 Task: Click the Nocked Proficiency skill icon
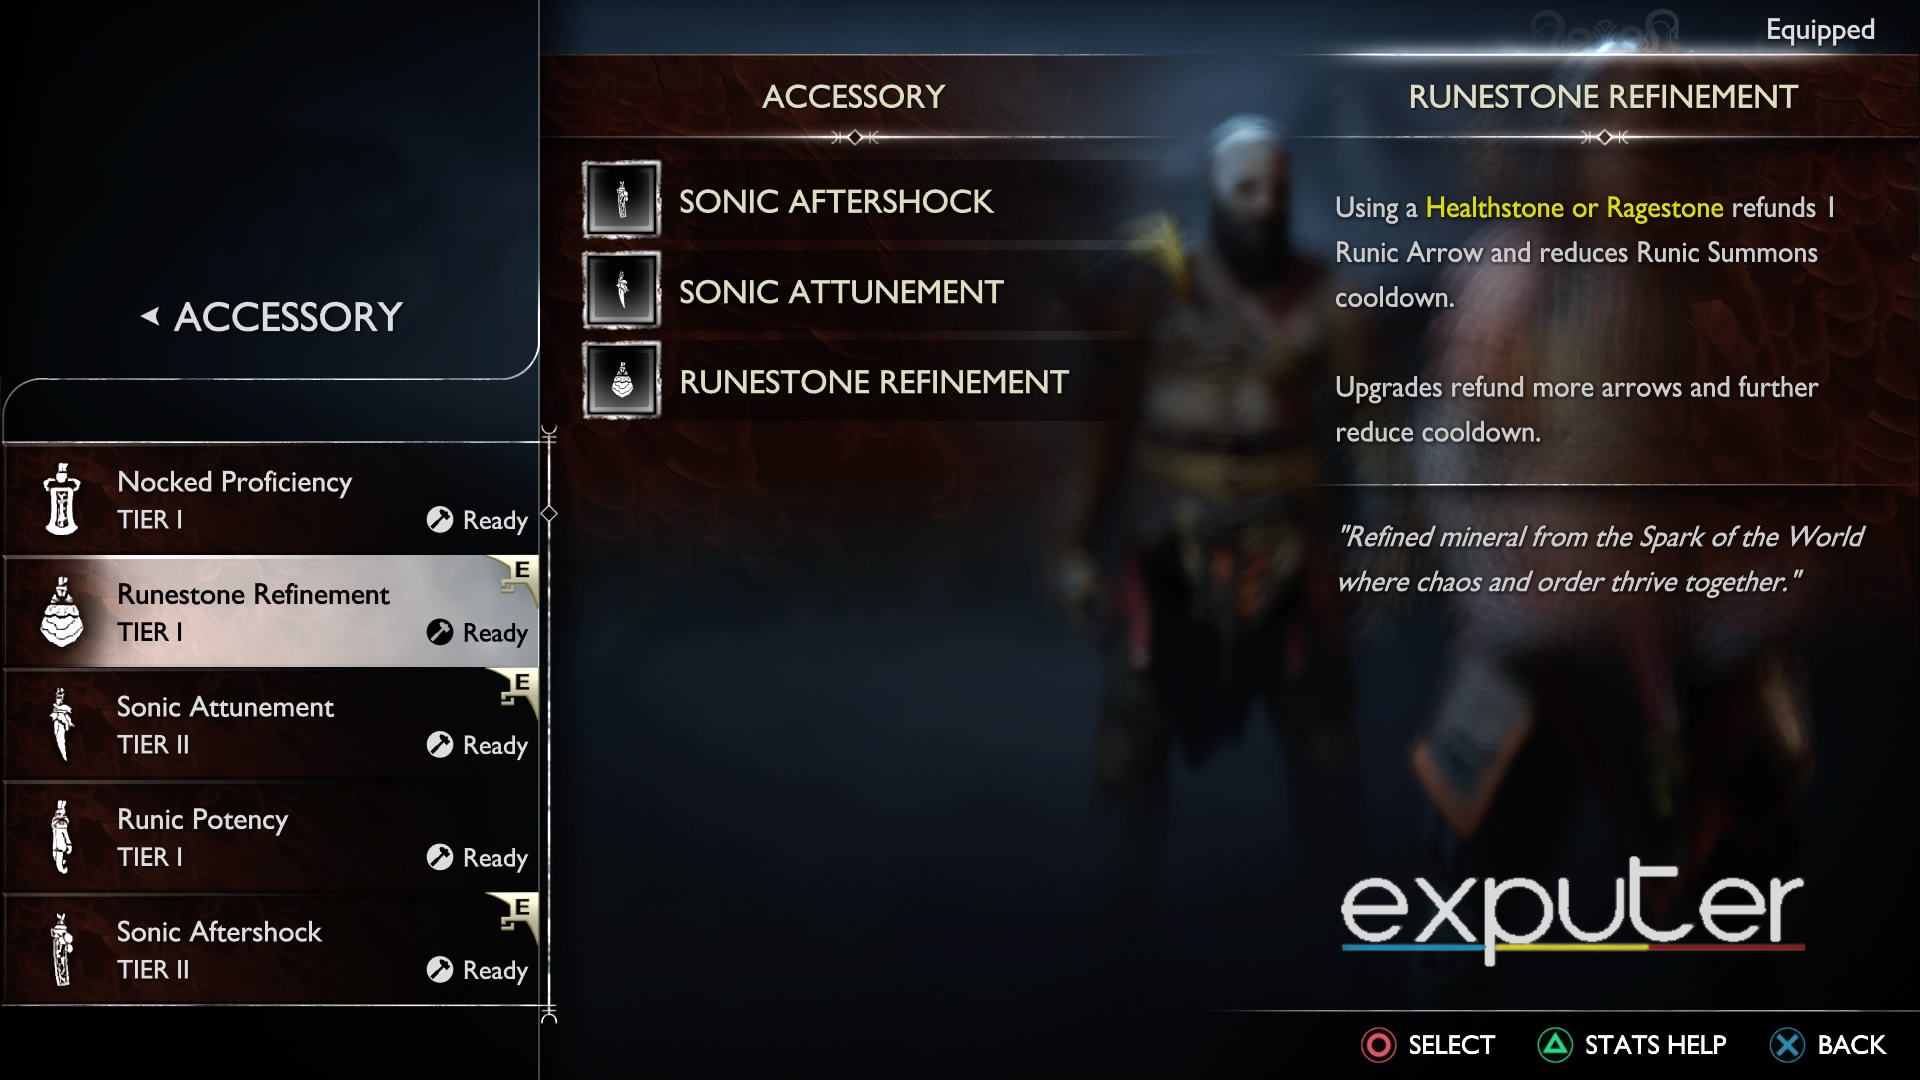(x=62, y=498)
